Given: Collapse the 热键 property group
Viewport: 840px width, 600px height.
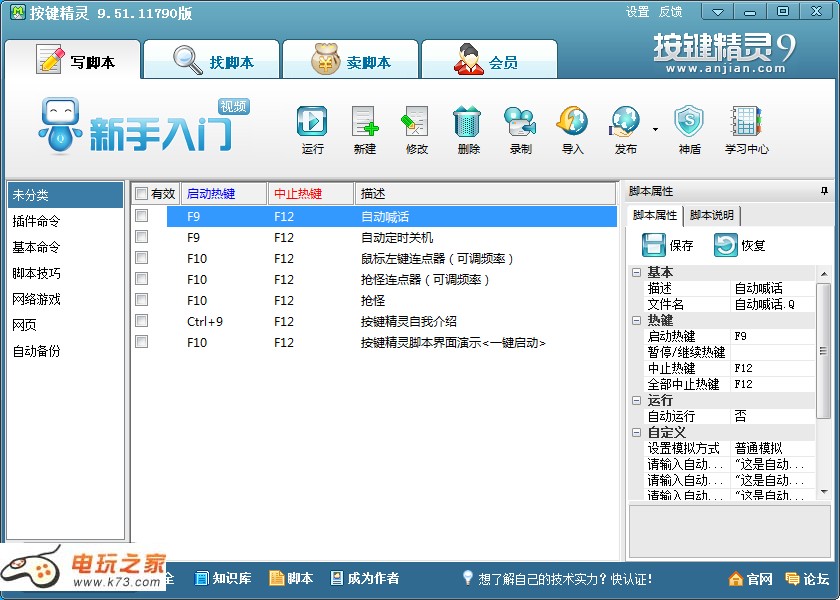Looking at the screenshot, I should (636, 320).
